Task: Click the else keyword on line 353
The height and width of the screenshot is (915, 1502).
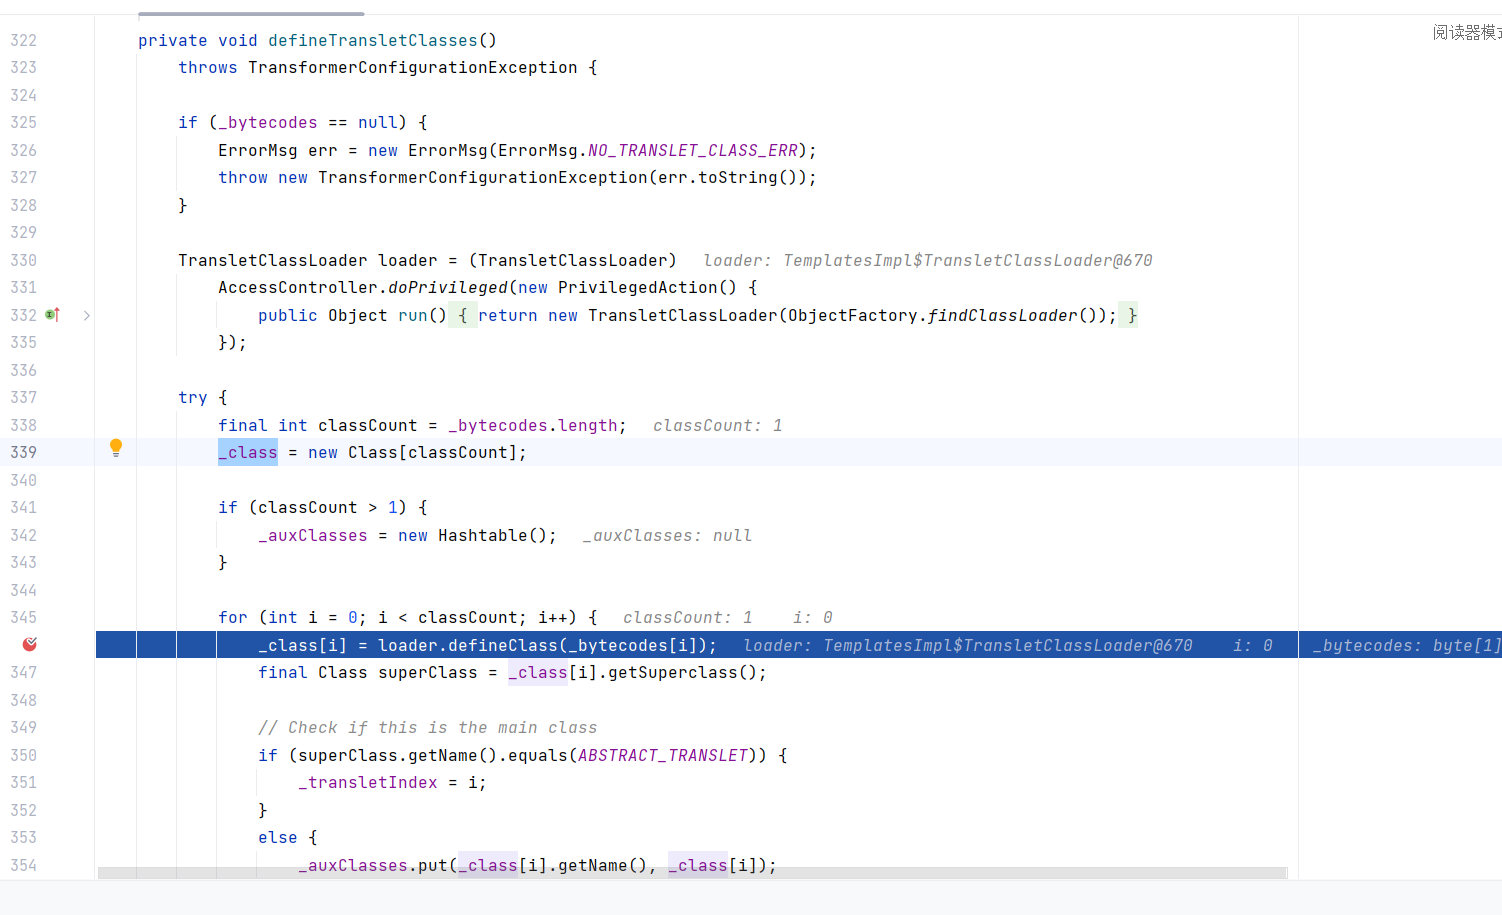Action: 278,838
